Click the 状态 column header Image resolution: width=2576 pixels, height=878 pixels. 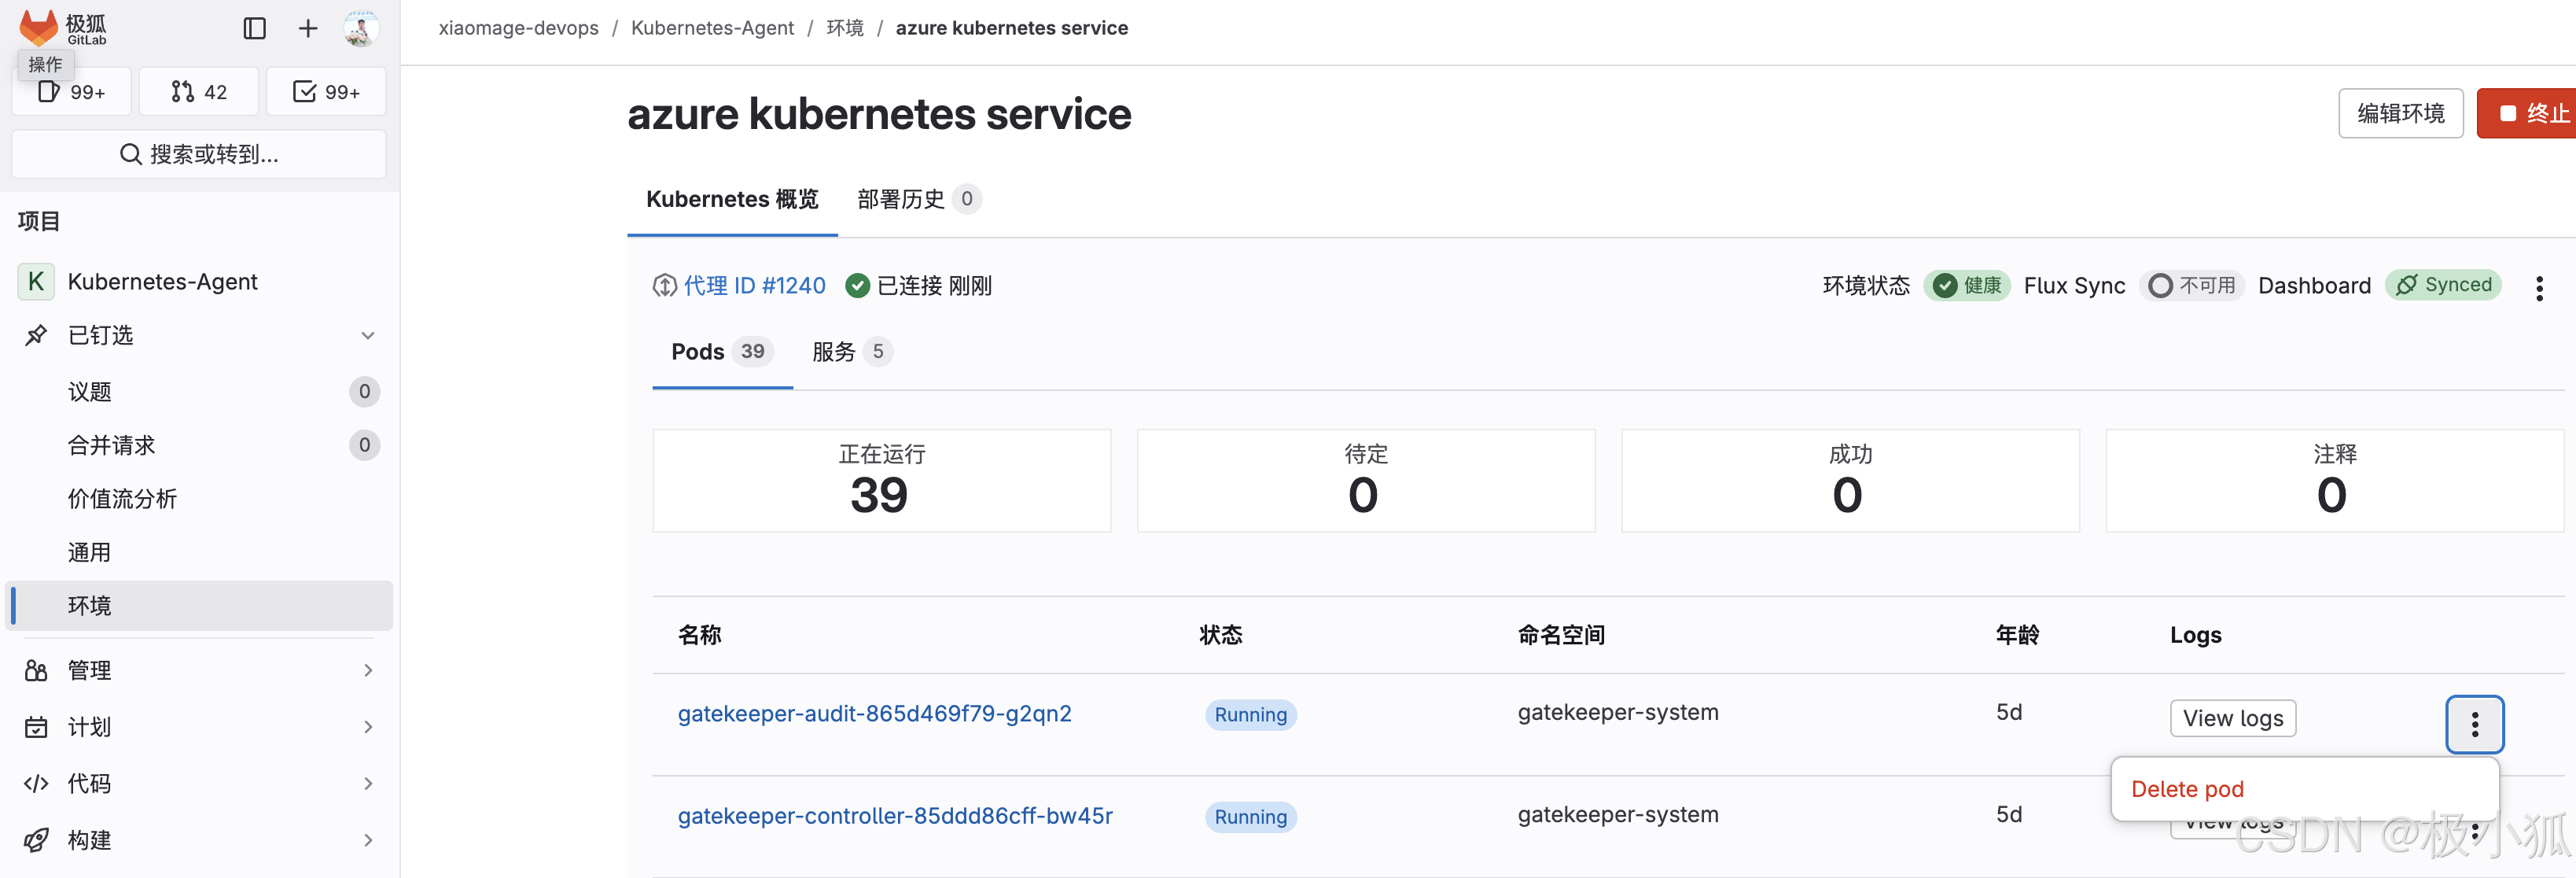[x=1220, y=635]
